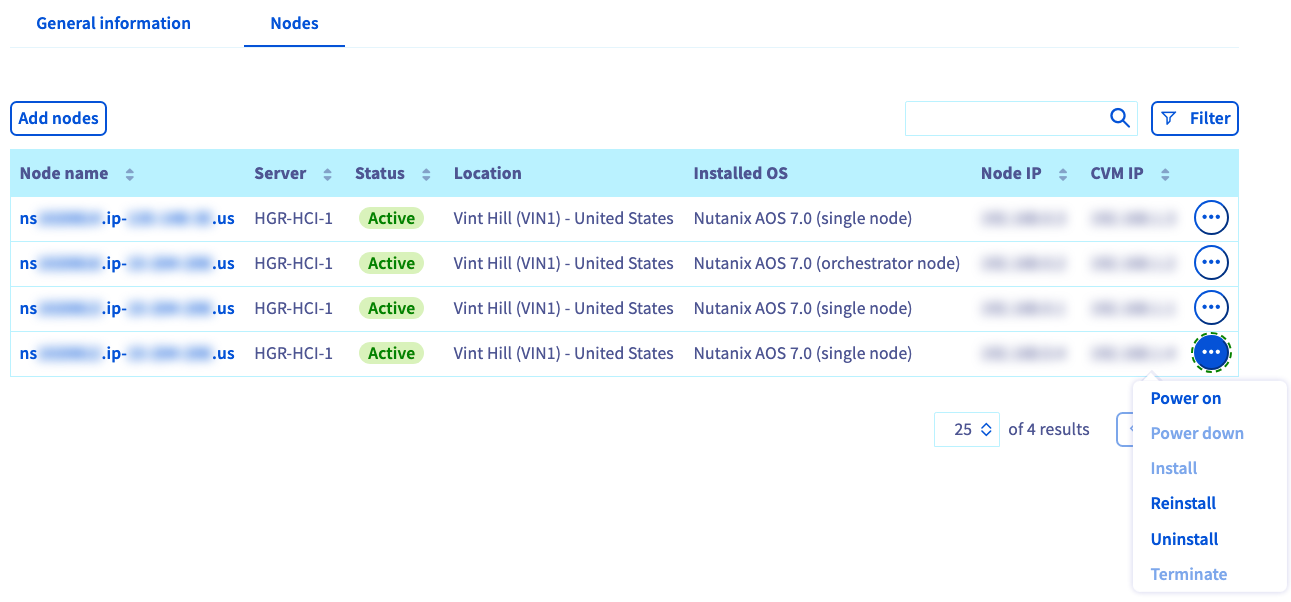Click the Location column header
1291x602 pixels.
487,173
